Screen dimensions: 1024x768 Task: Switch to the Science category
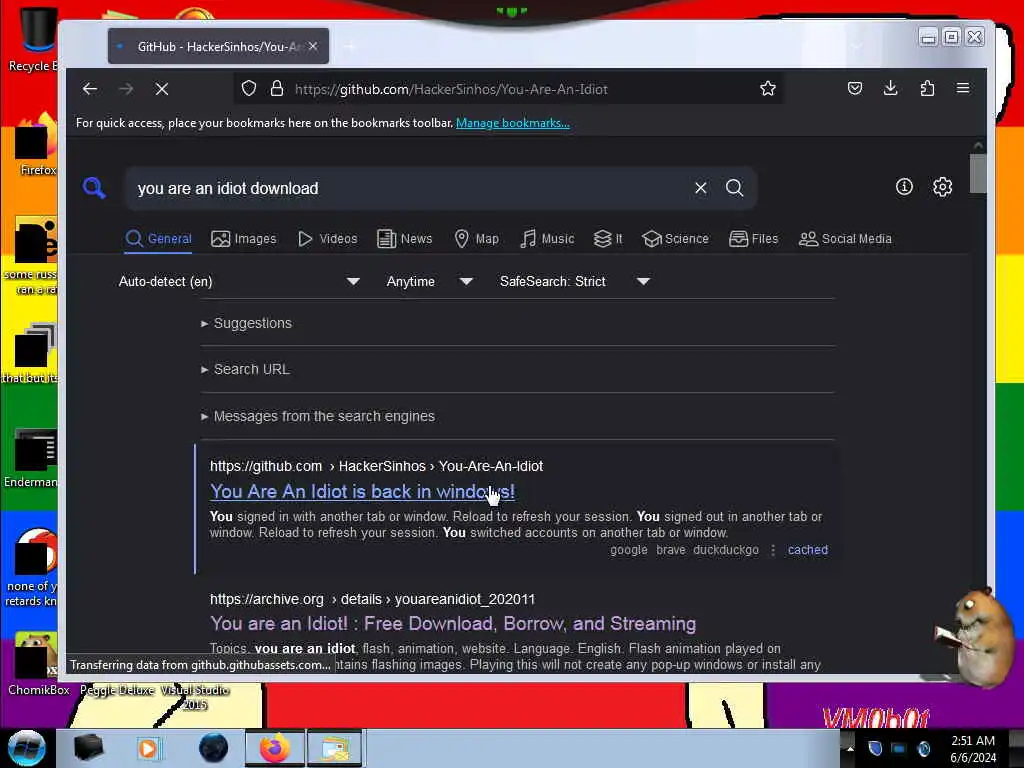676,239
